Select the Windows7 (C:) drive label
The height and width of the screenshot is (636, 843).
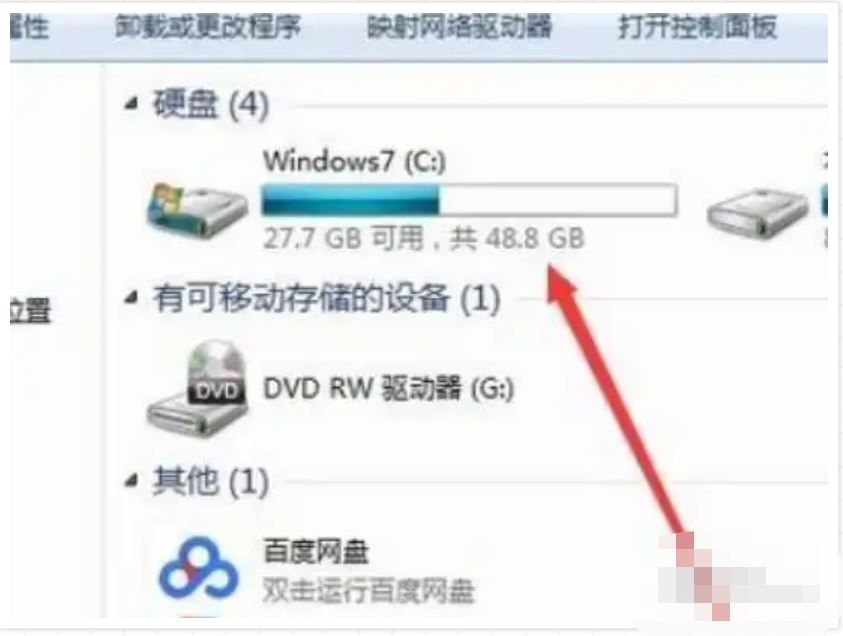tap(354, 161)
